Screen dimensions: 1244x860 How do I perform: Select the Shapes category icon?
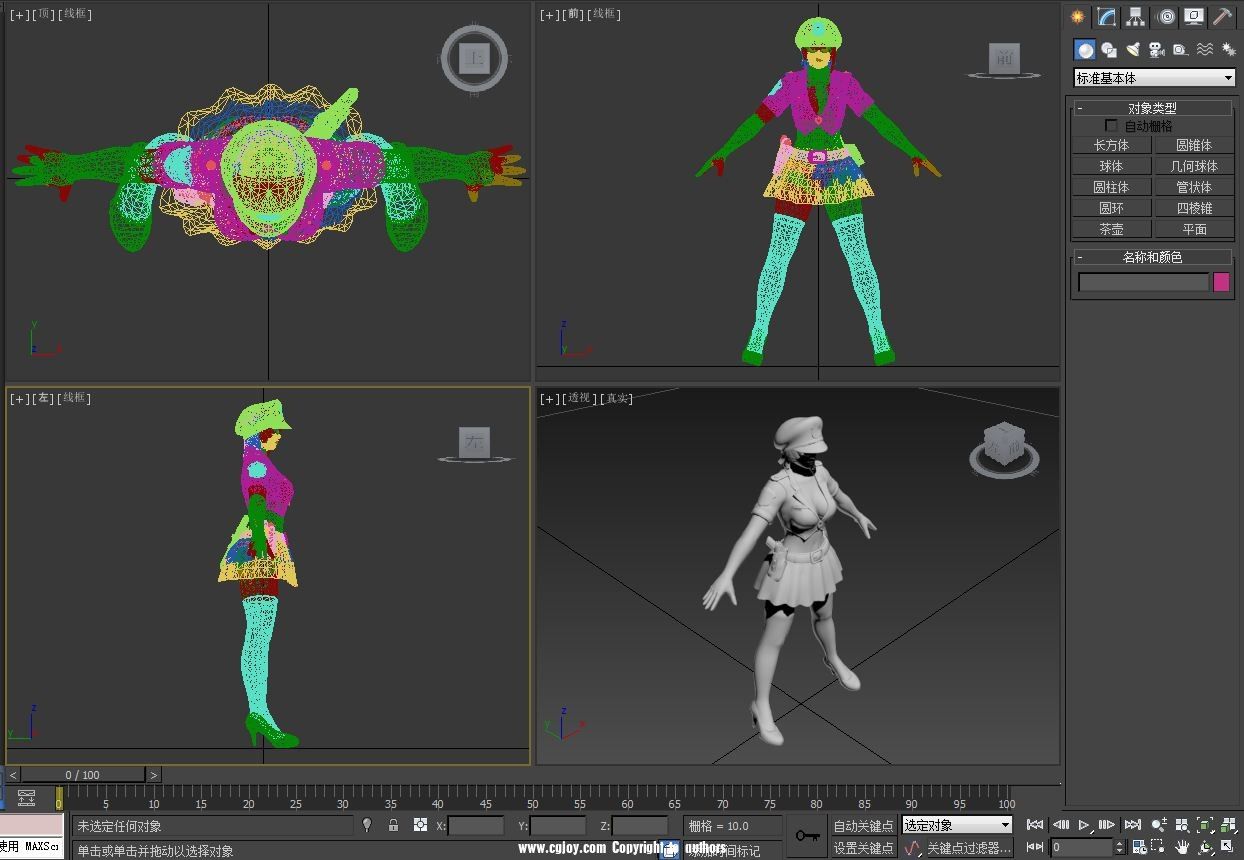[x=1109, y=49]
